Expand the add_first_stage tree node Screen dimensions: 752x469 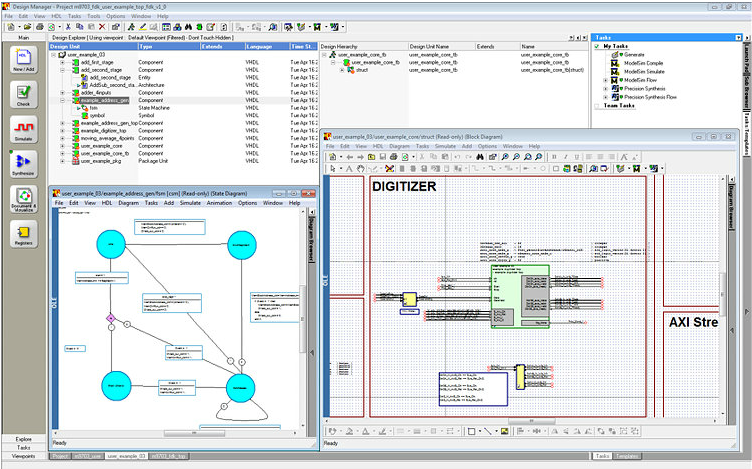click(62, 62)
